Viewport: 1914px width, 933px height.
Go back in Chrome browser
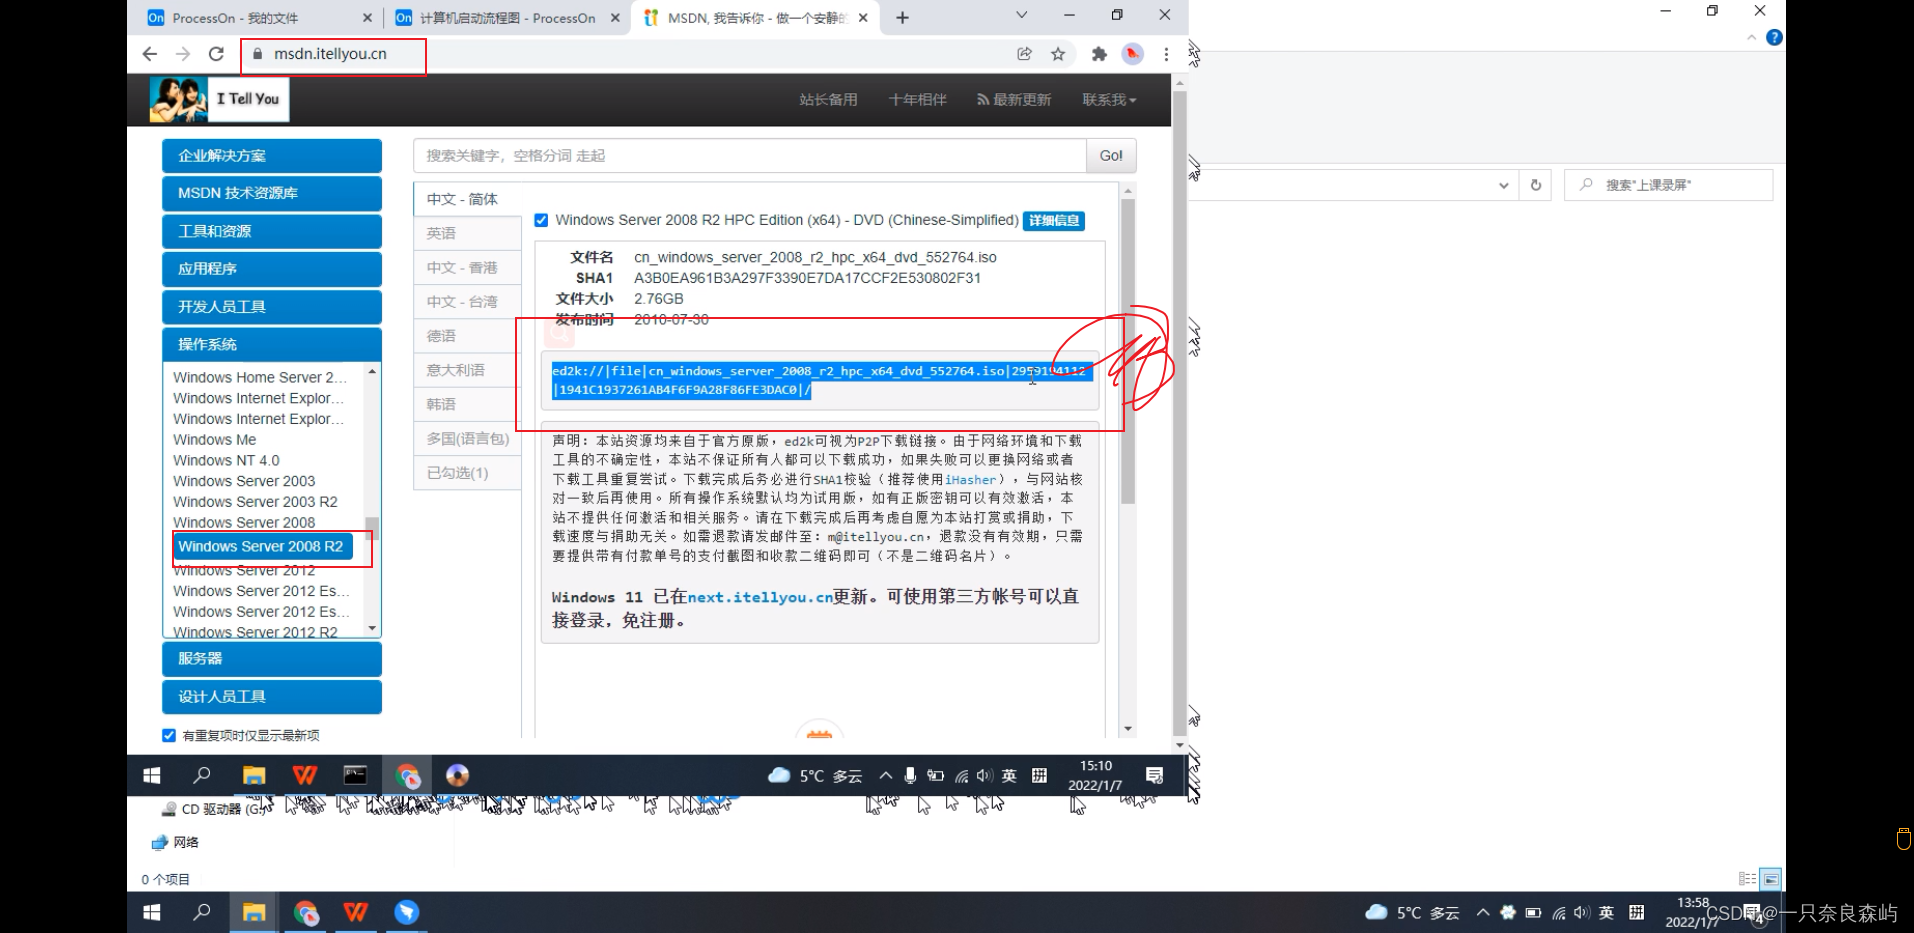tap(150, 54)
